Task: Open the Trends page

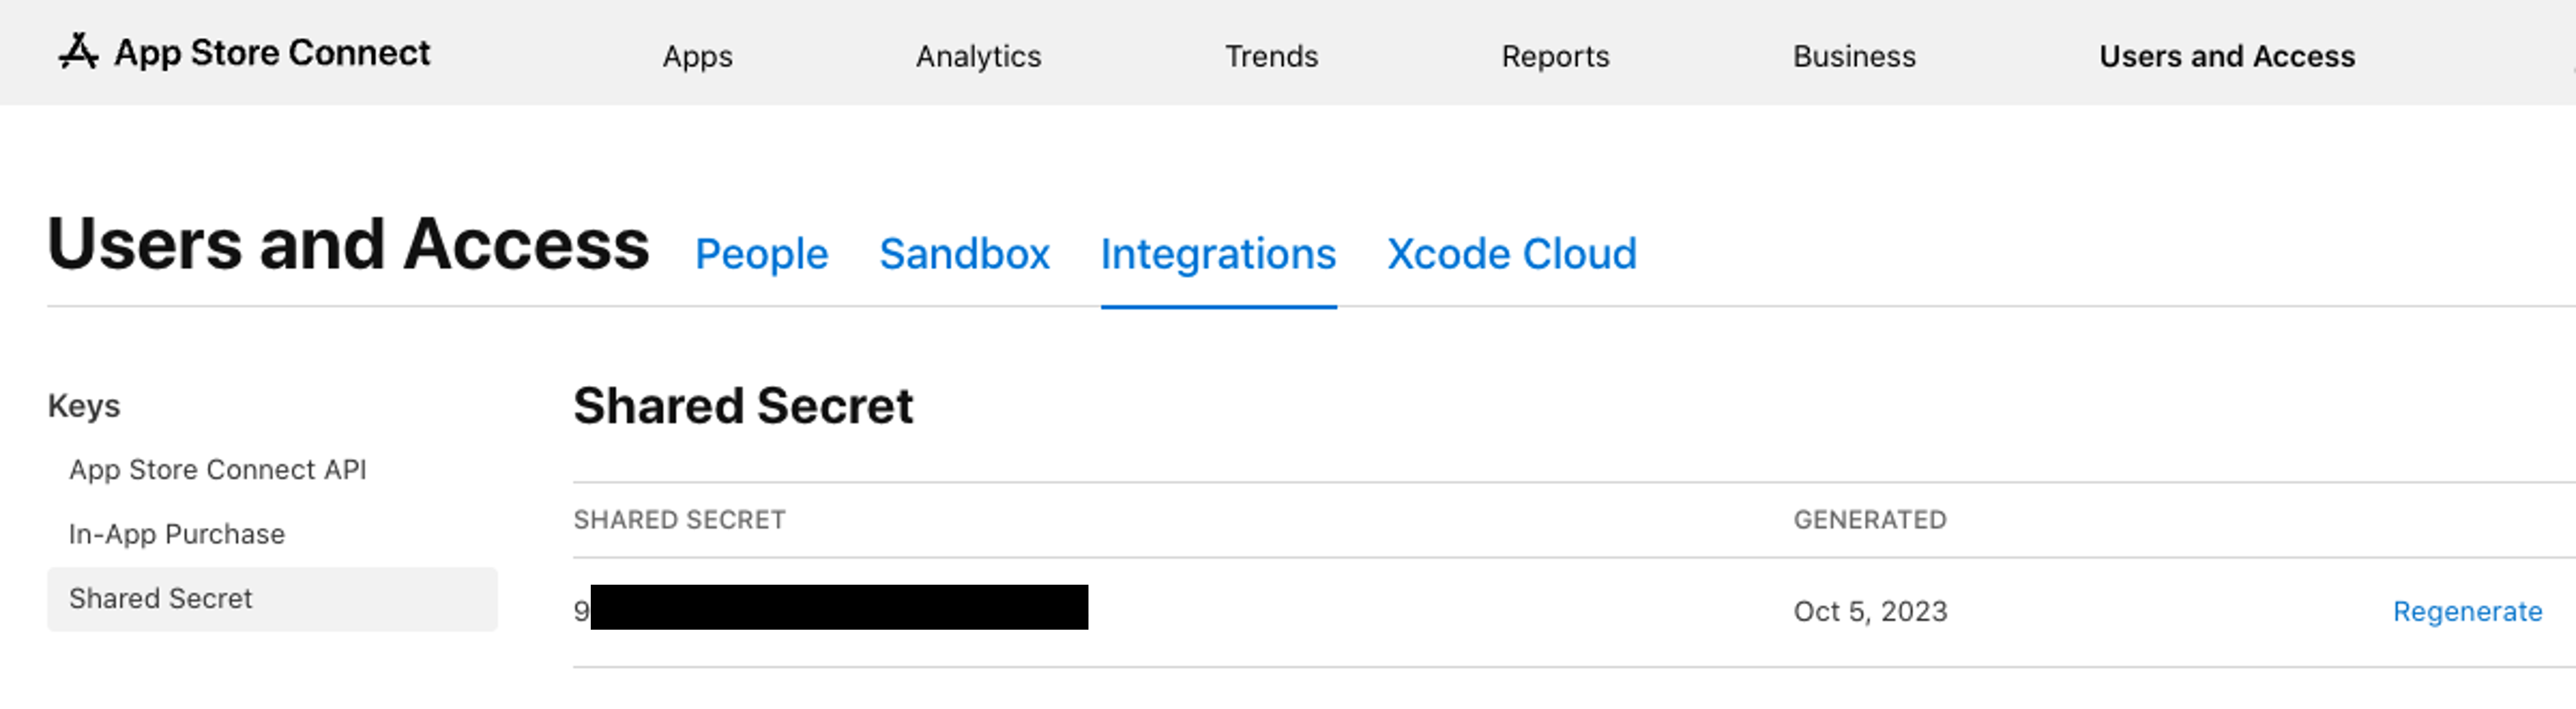Action: click(x=1271, y=57)
